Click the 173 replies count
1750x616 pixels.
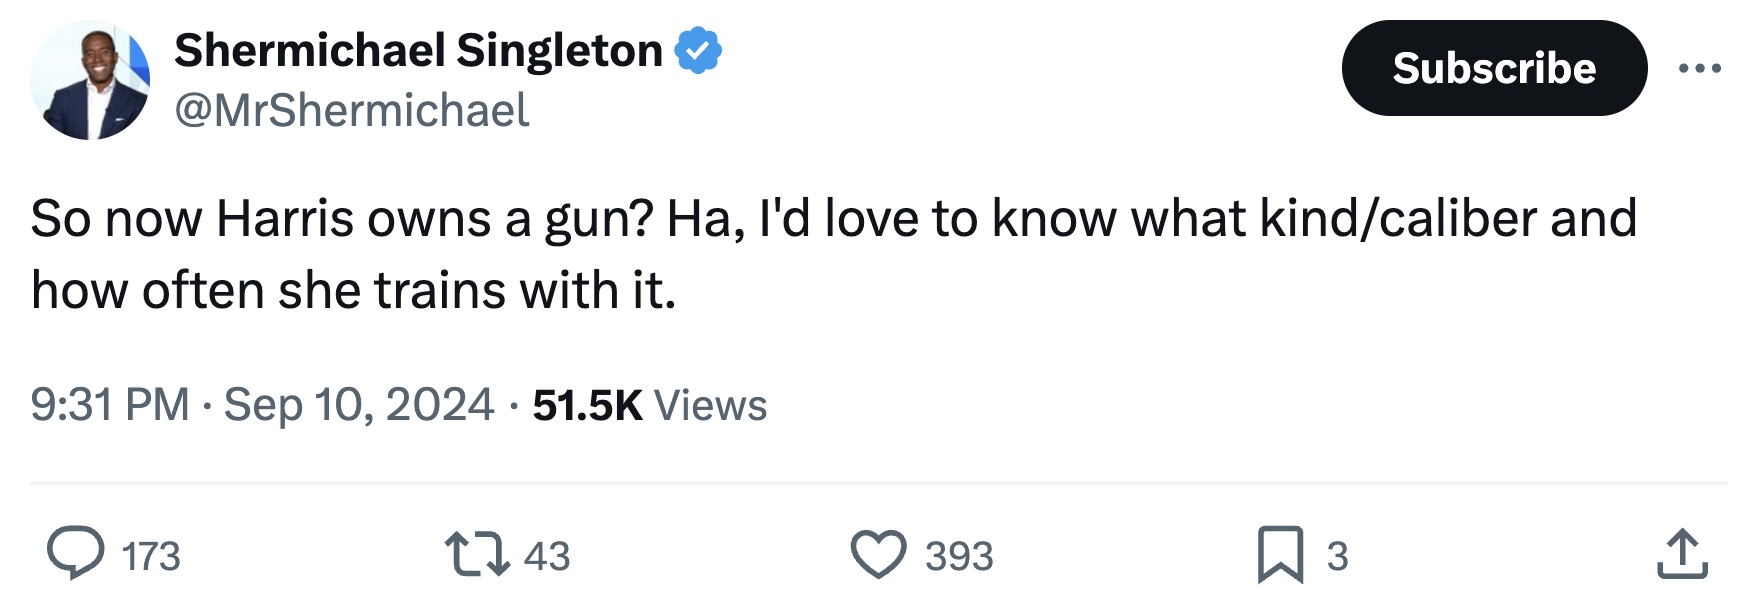point(151,556)
